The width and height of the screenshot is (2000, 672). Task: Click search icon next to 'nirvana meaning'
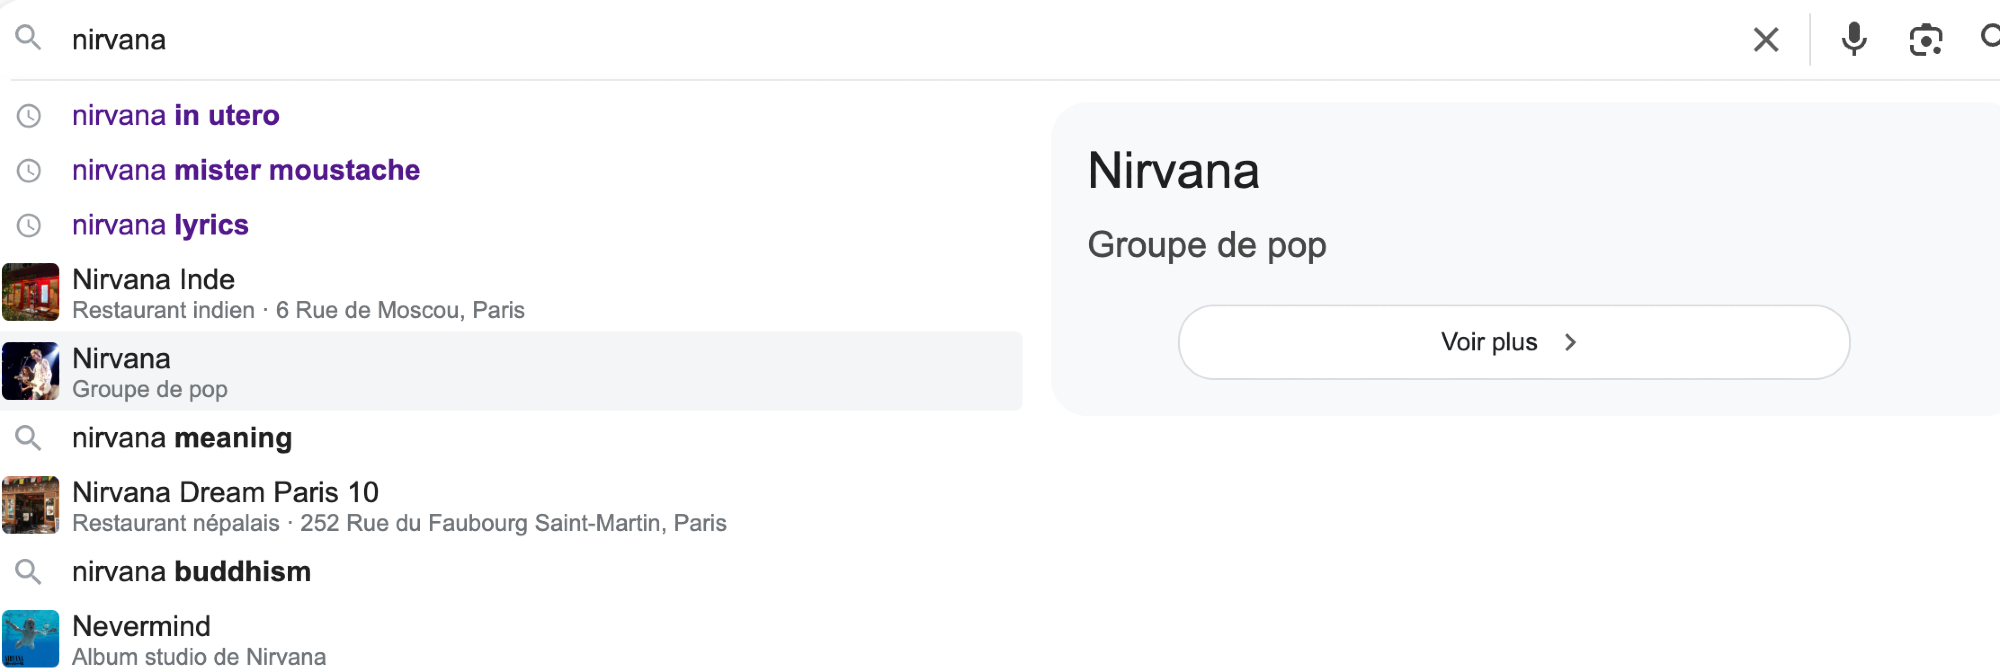click(28, 438)
